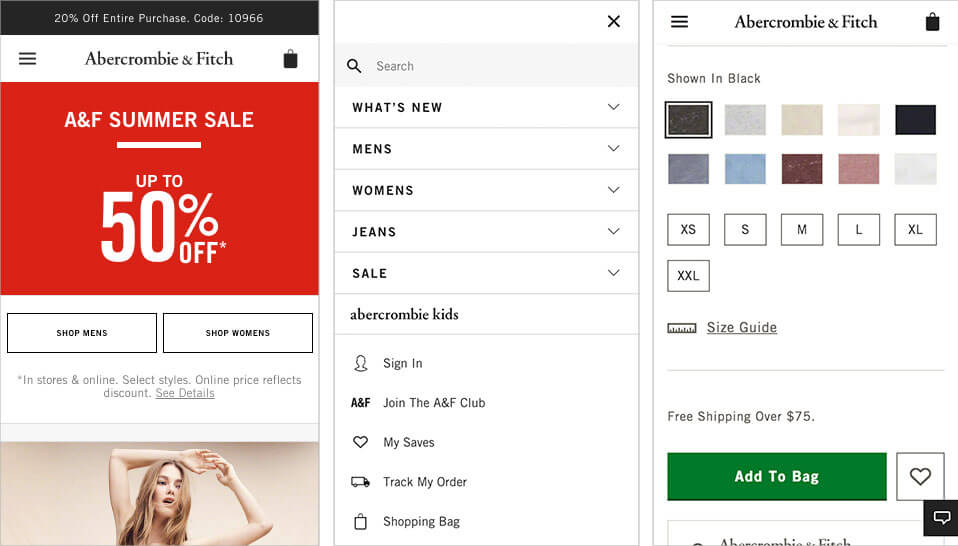The image size is (958, 546).
Task: Open WOMENS menu label
Action: pyautogui.click(x=383, y=191)
